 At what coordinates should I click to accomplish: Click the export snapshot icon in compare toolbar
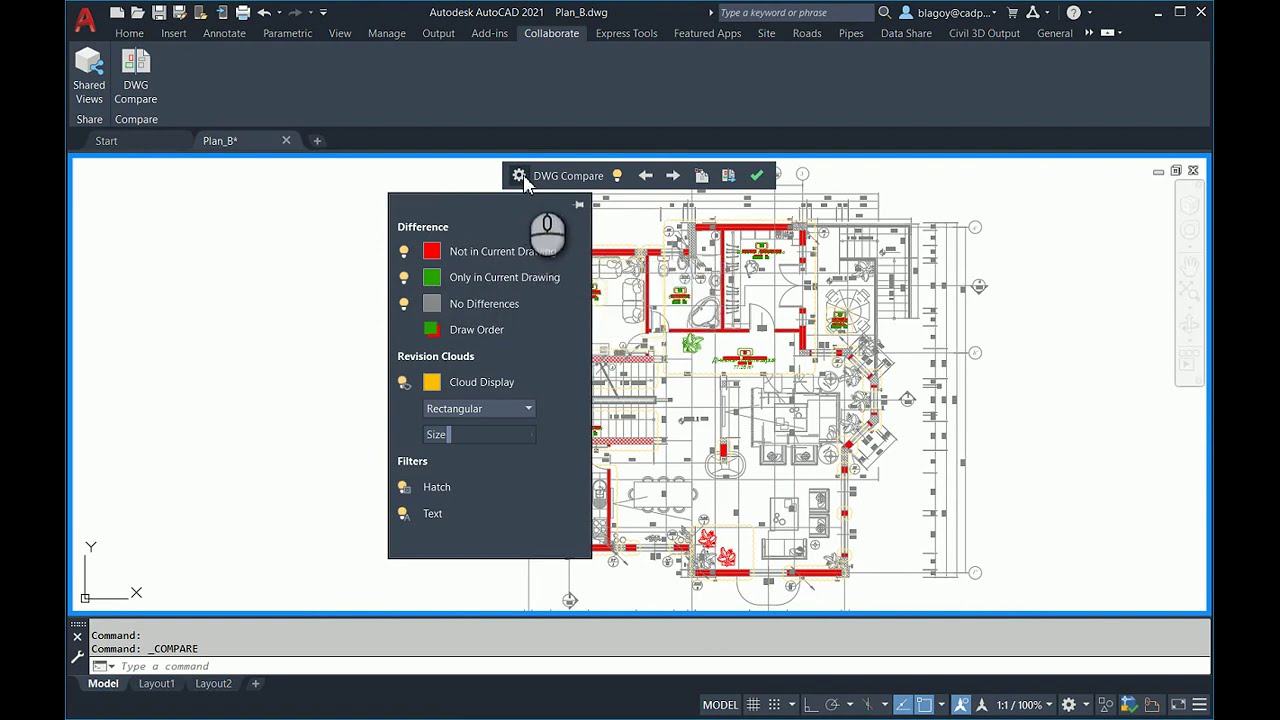point(728,176)
